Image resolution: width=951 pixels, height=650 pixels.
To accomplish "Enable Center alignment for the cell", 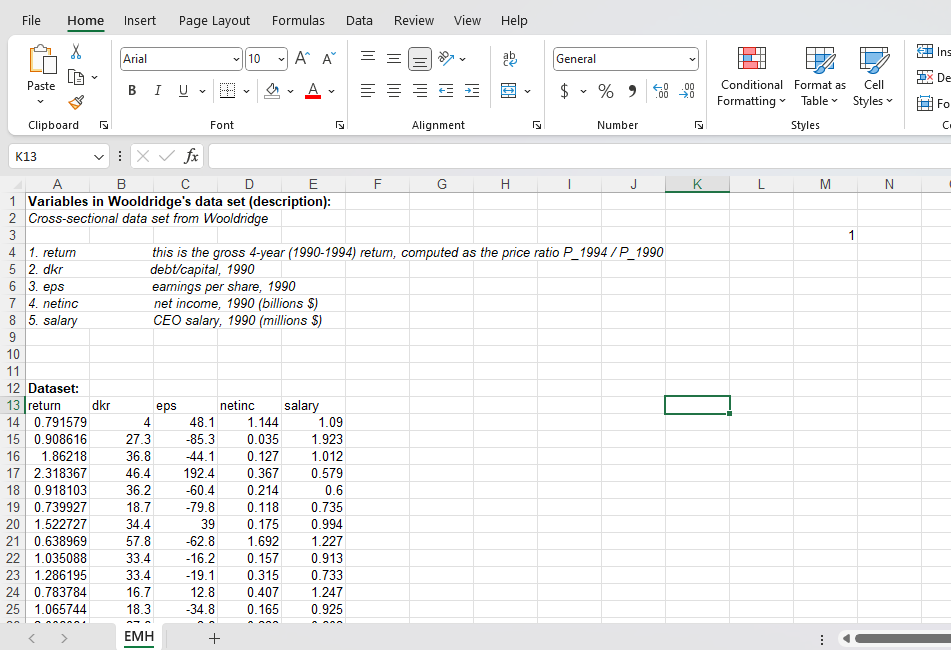I will click(394, 91).
